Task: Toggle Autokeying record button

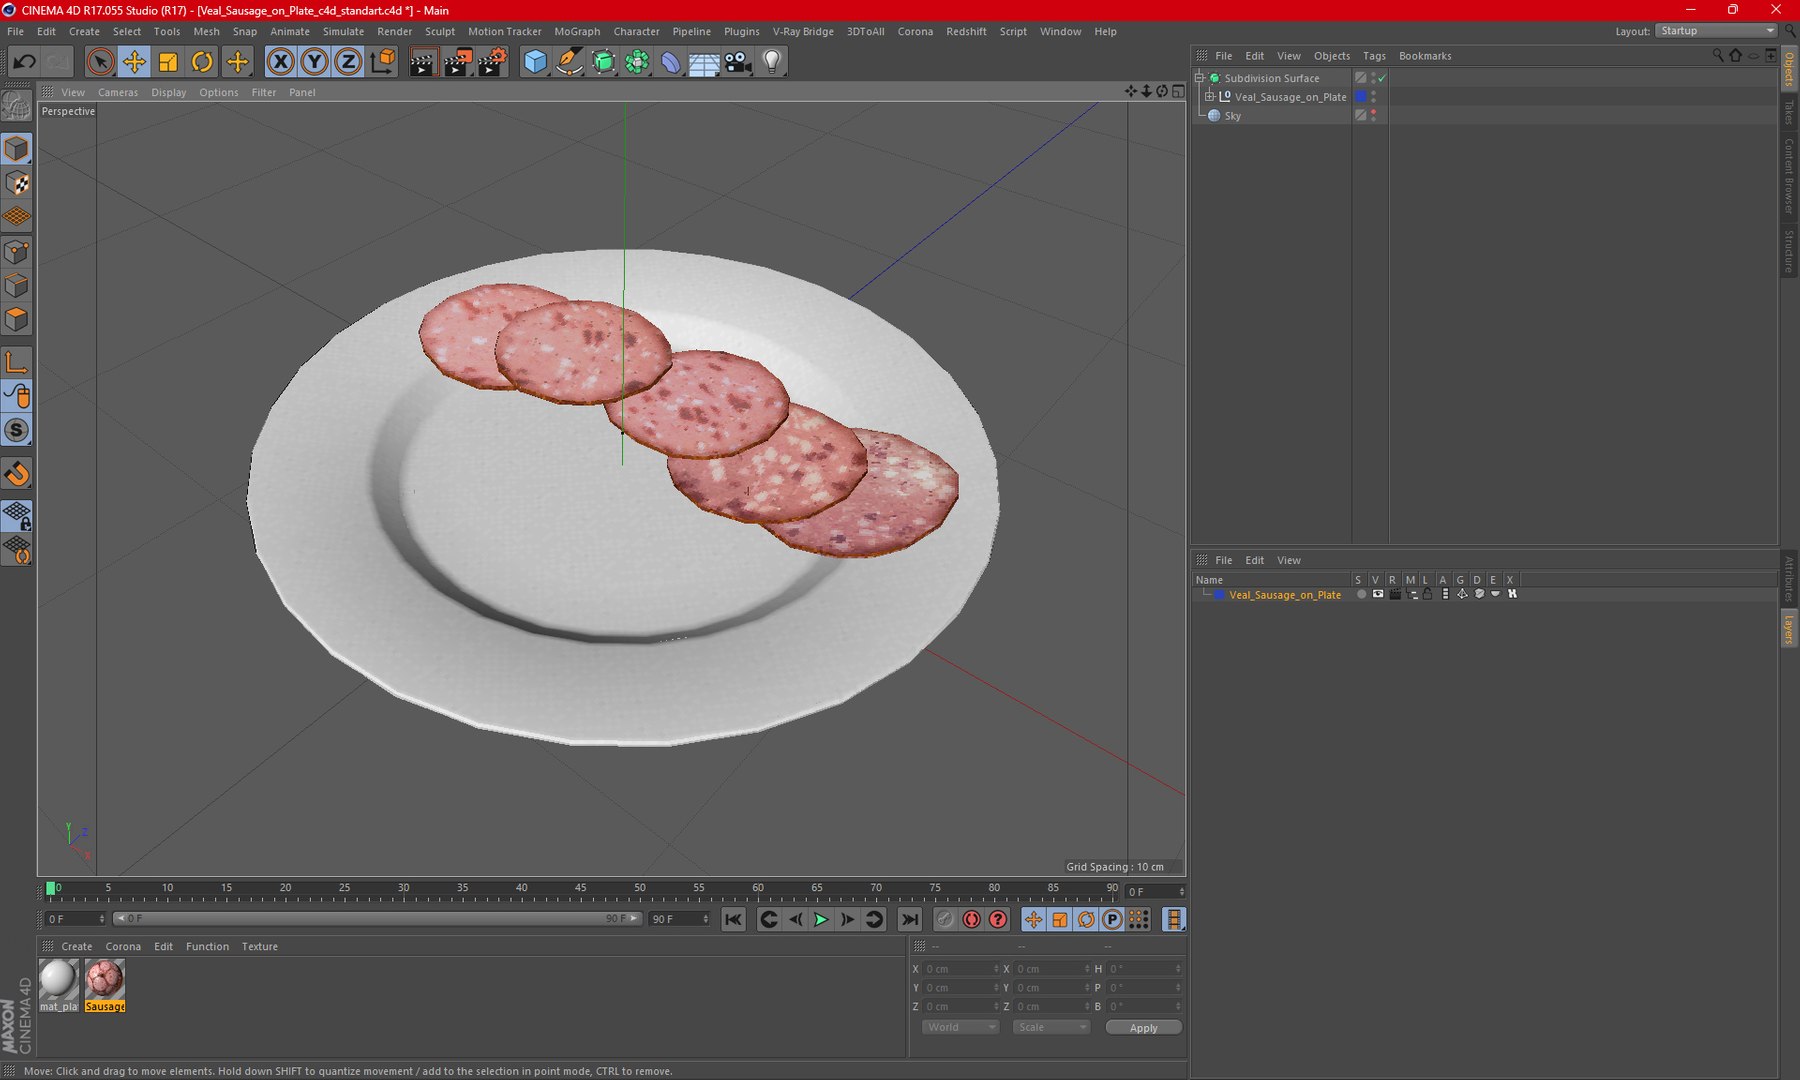Action: 971,919
